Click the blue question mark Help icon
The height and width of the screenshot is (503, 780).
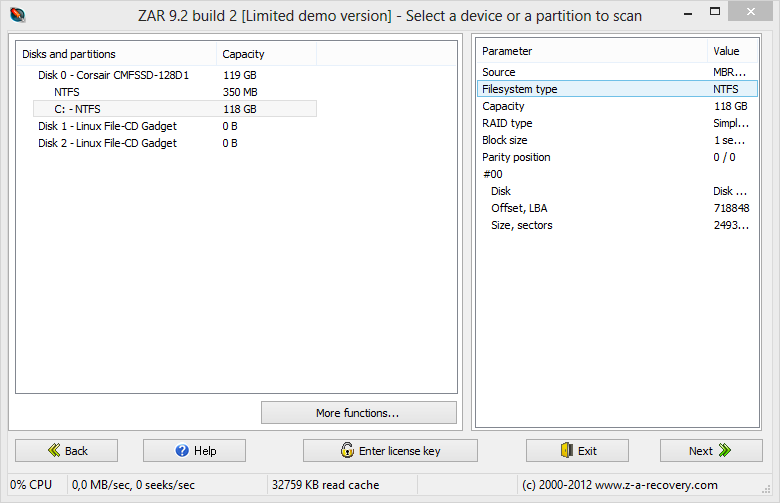pos(182,450)
